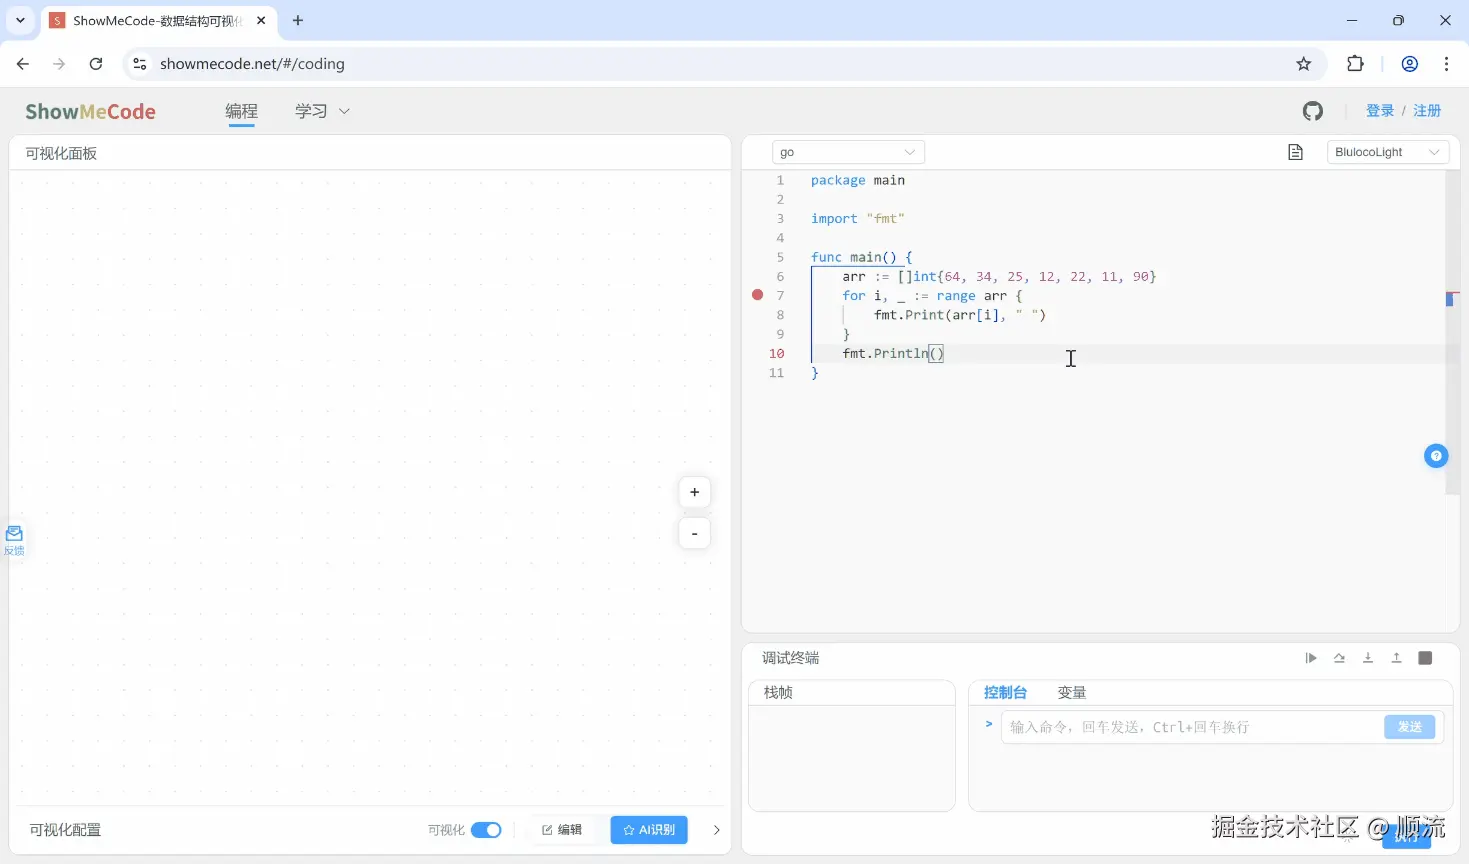
Task: Click the browser forward arrow
Action: pyautogui.click(x=59, y=64)
